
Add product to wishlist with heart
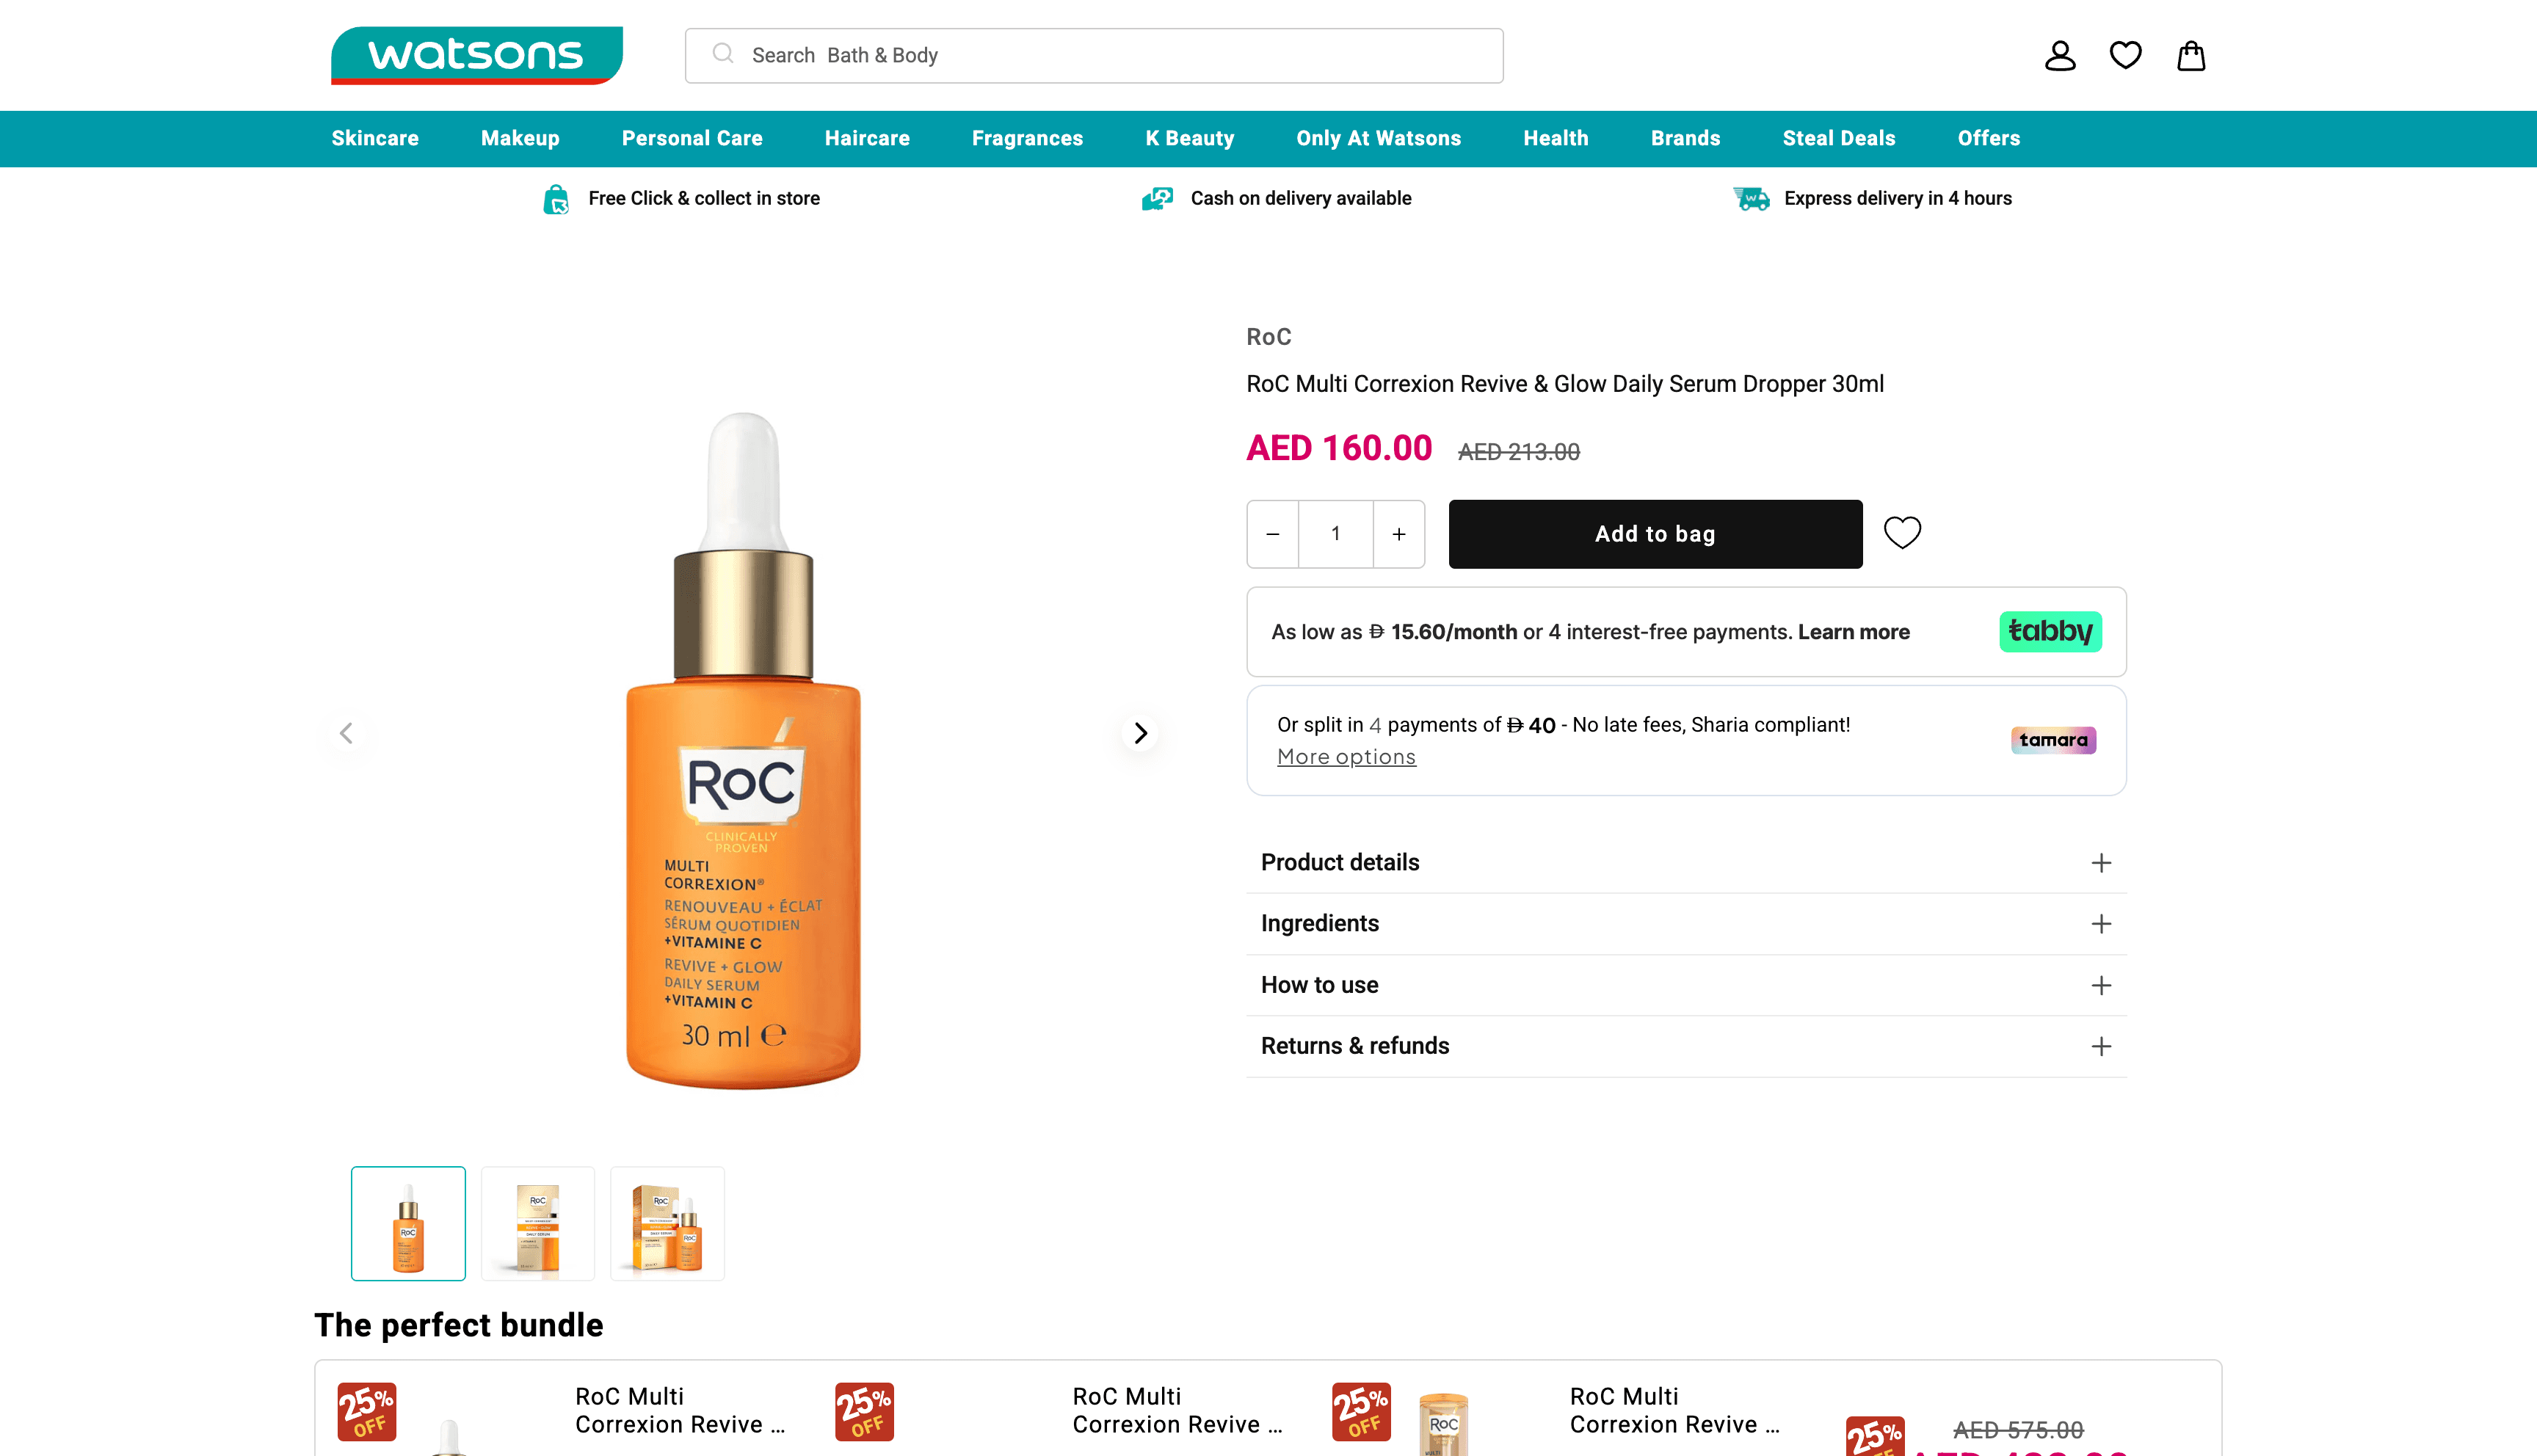[x=1902, y=533]
